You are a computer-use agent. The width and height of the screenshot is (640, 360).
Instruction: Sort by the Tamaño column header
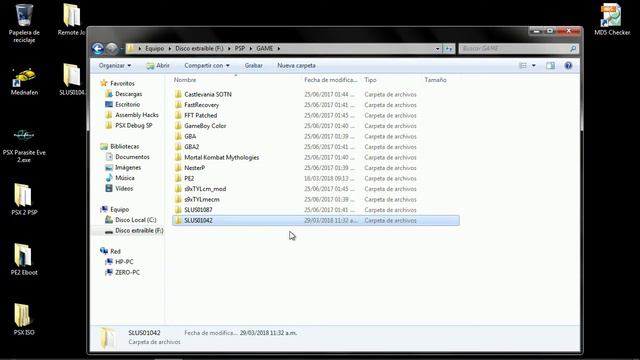pyautogui.click(x=436, y=80)
